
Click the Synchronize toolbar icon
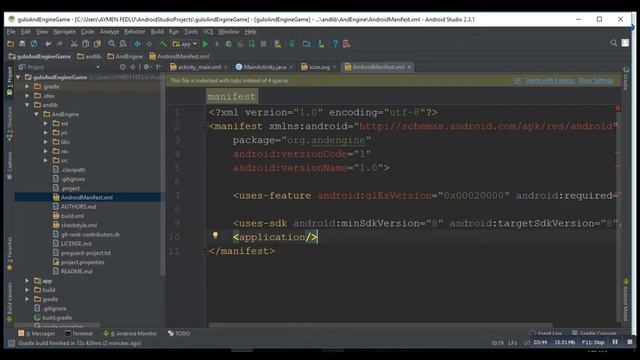pyautogui.click(x=34, y=44)
